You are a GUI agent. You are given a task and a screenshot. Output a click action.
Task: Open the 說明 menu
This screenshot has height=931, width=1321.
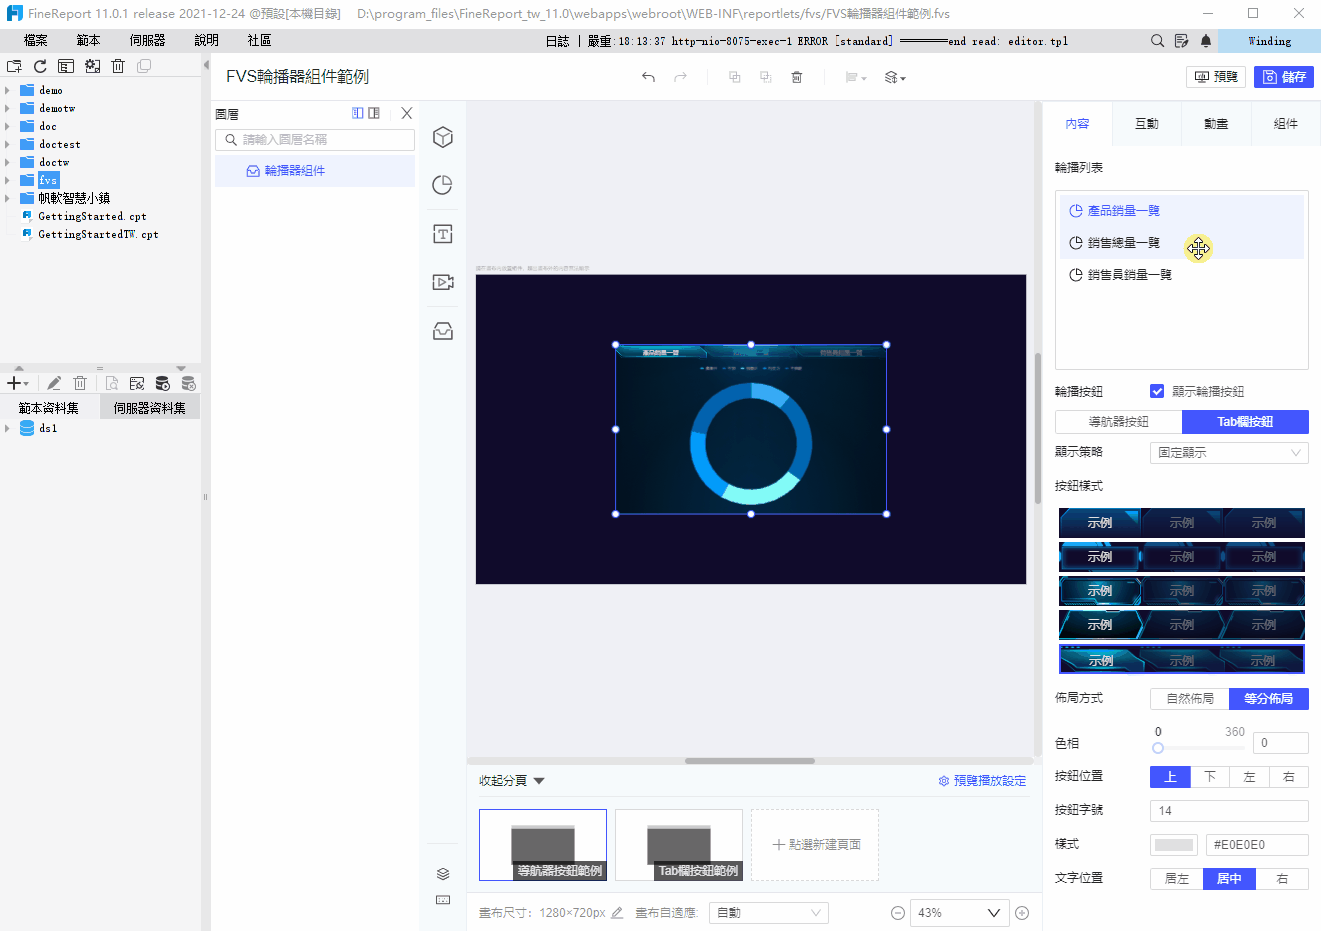point(207,40)
